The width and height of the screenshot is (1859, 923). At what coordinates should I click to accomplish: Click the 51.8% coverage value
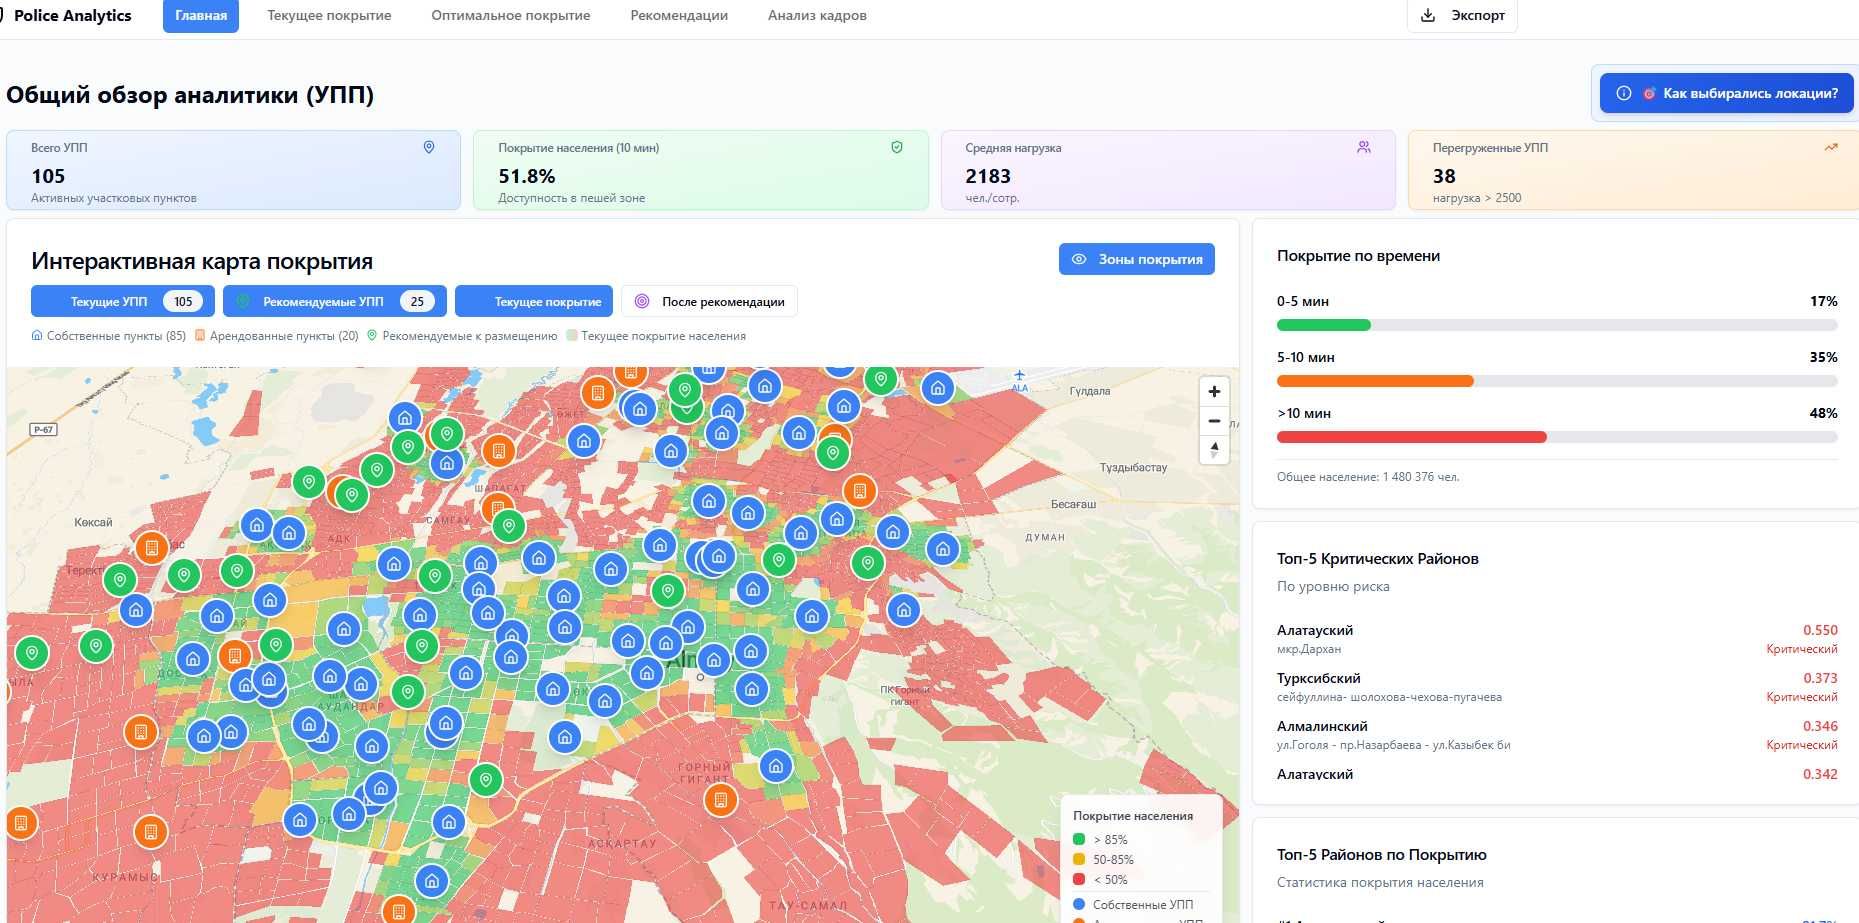point(527,176)
